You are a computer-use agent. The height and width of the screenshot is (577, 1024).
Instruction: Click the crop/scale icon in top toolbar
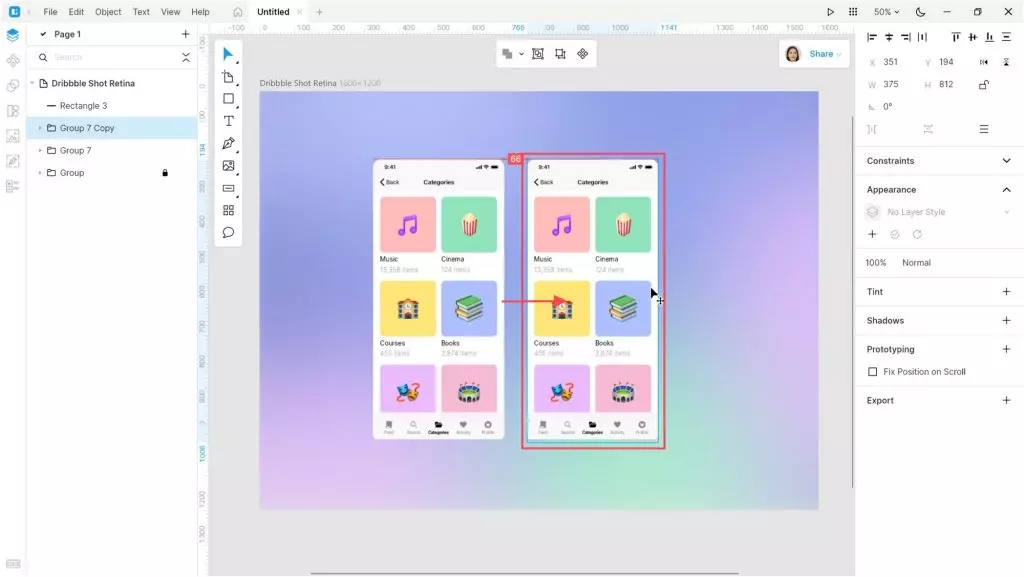(x=560, y=54)
